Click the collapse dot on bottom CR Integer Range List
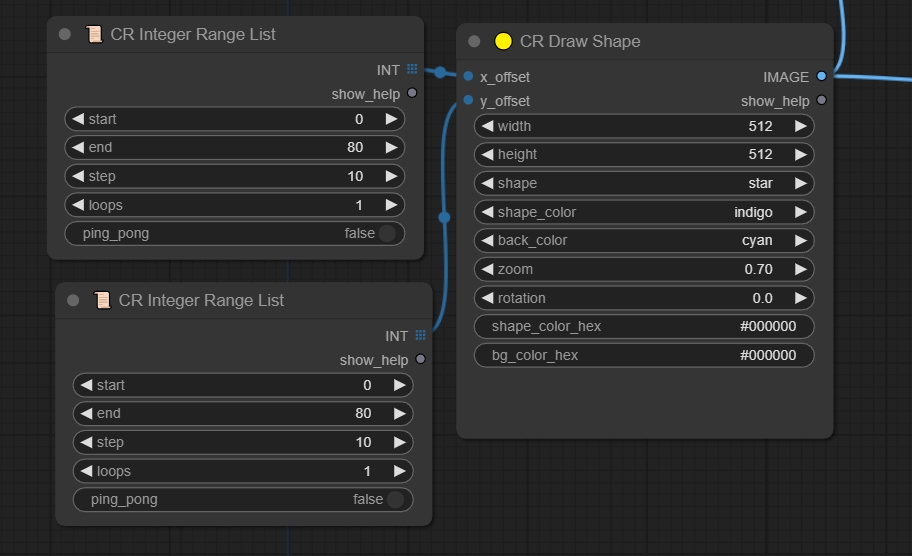The height and width of the screenshot is (556, 912). [73, 300]
